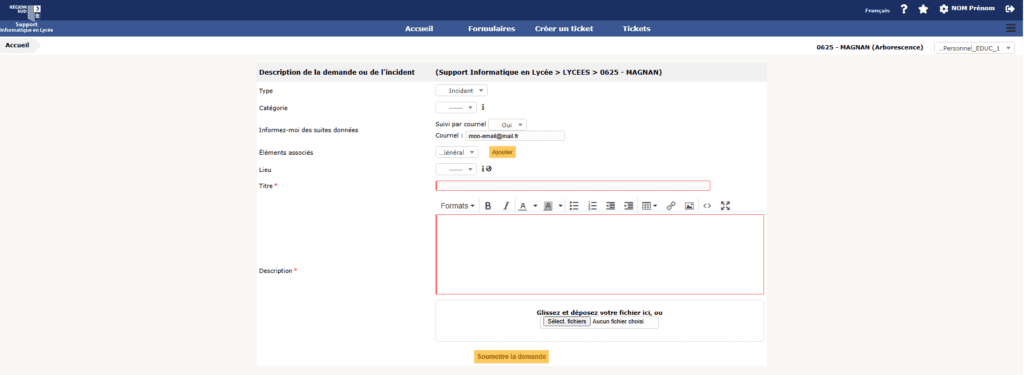Focus the Titre input field
The height and width of the screenshot is (375, 1024).
(573, 186)
